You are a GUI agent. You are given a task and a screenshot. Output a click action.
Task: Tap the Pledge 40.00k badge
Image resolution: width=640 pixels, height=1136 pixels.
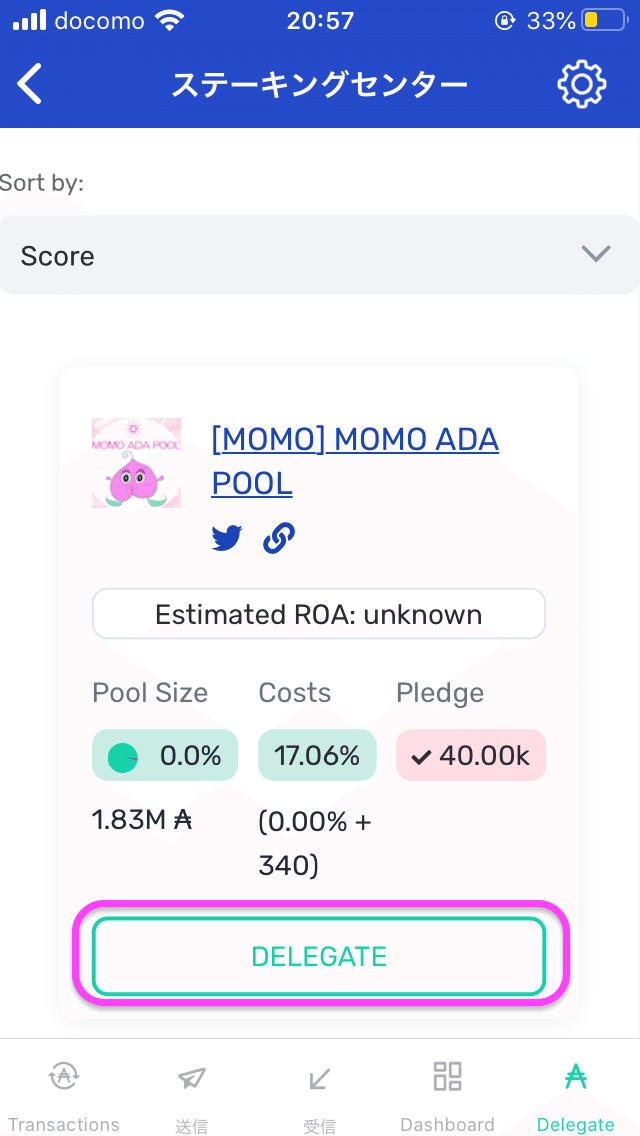click(471, 755)
